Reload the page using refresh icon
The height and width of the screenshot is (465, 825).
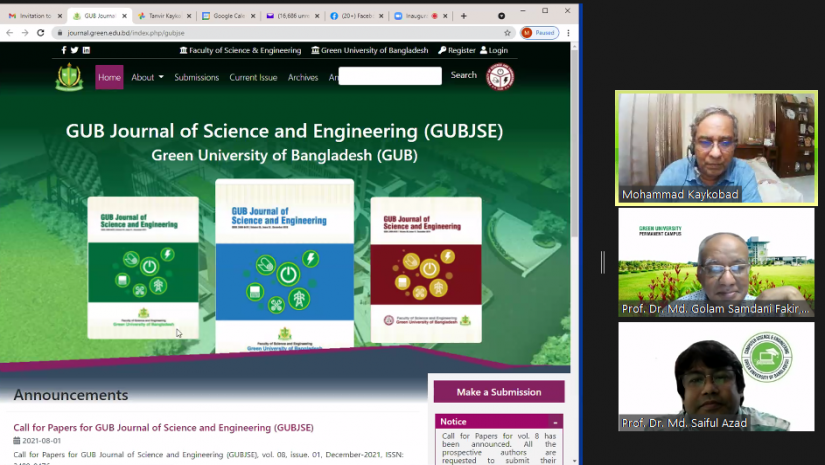[40, 33]
